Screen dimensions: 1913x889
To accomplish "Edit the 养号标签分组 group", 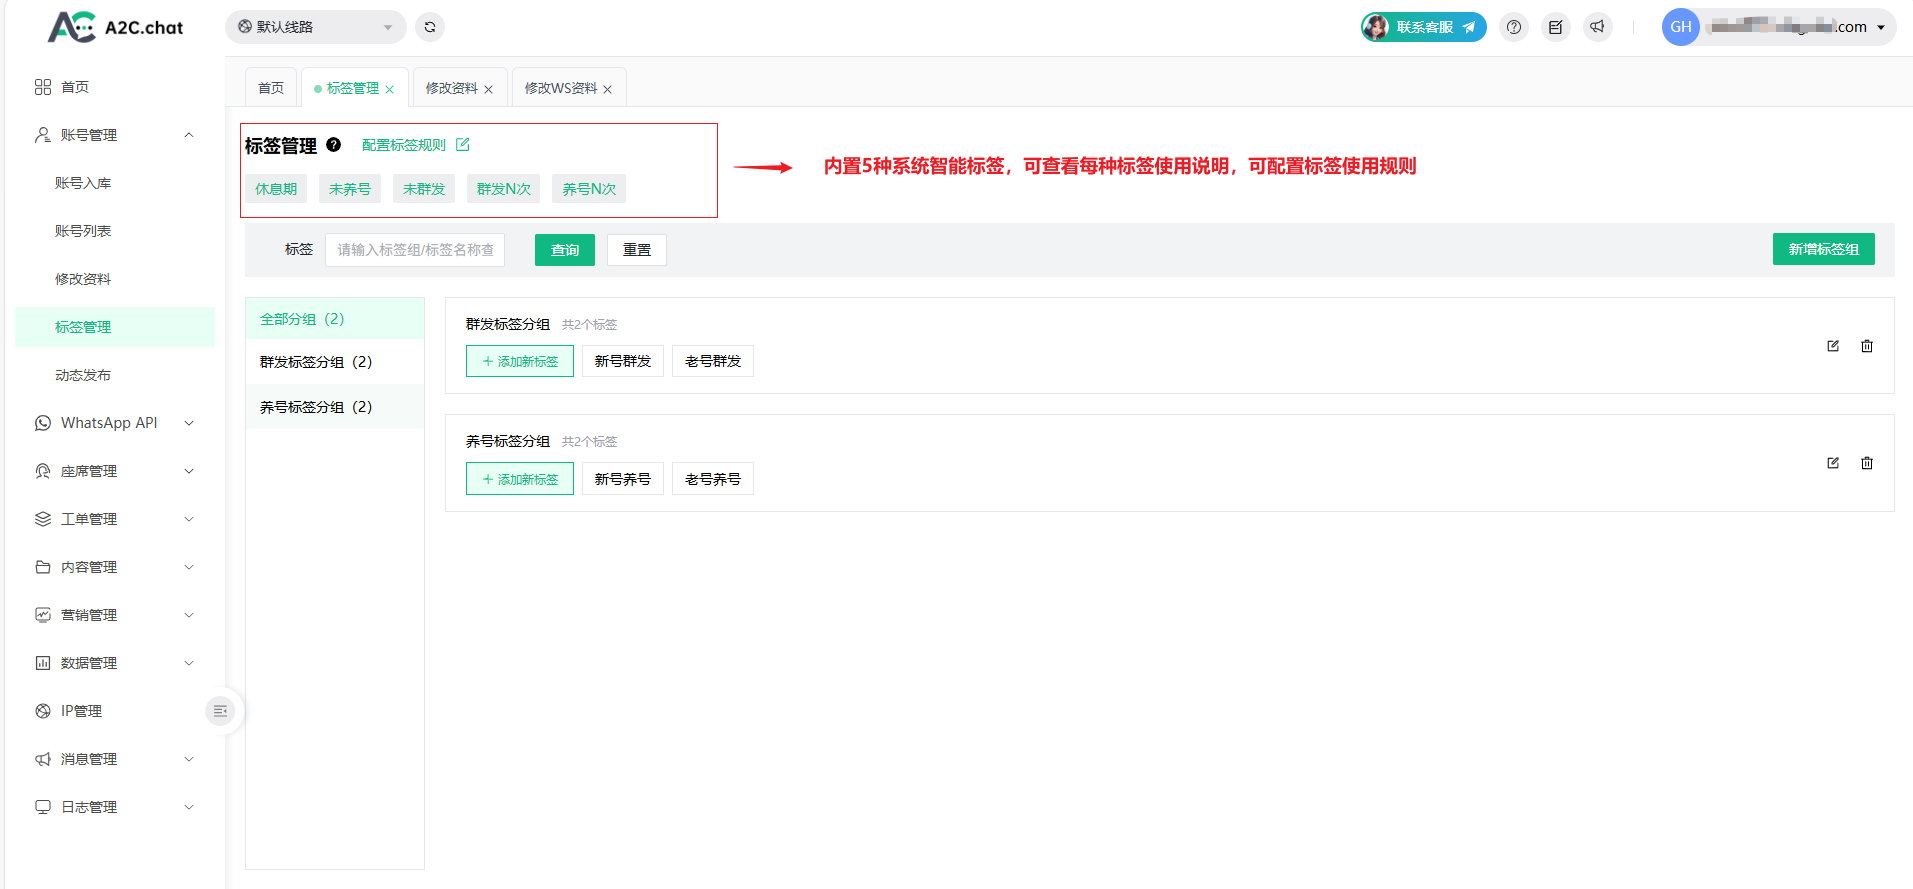I will point(1833,463).
